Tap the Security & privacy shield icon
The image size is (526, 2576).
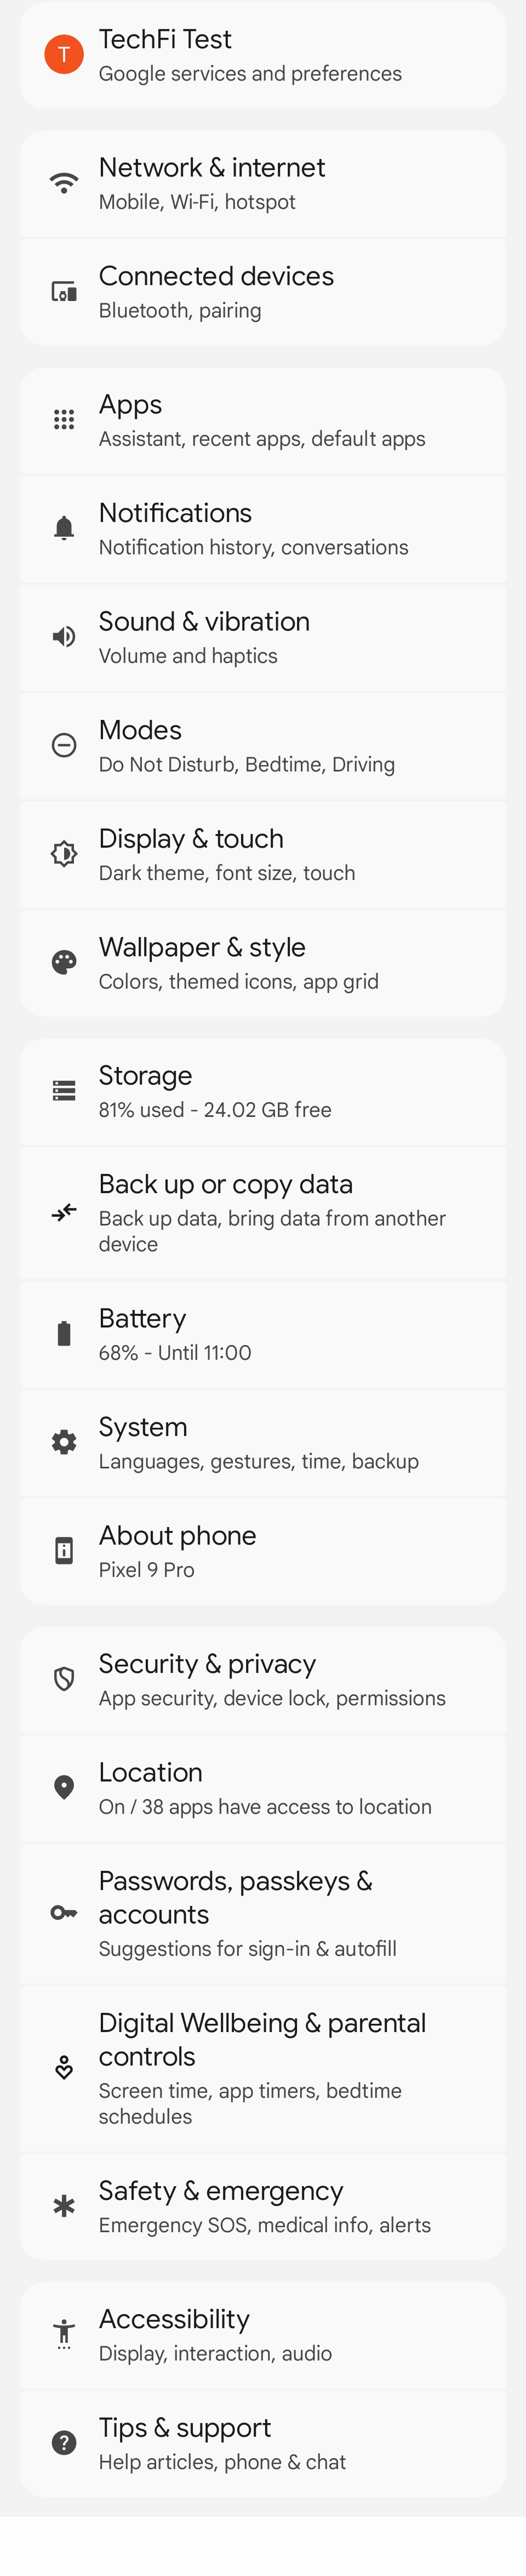(64, 1680)
